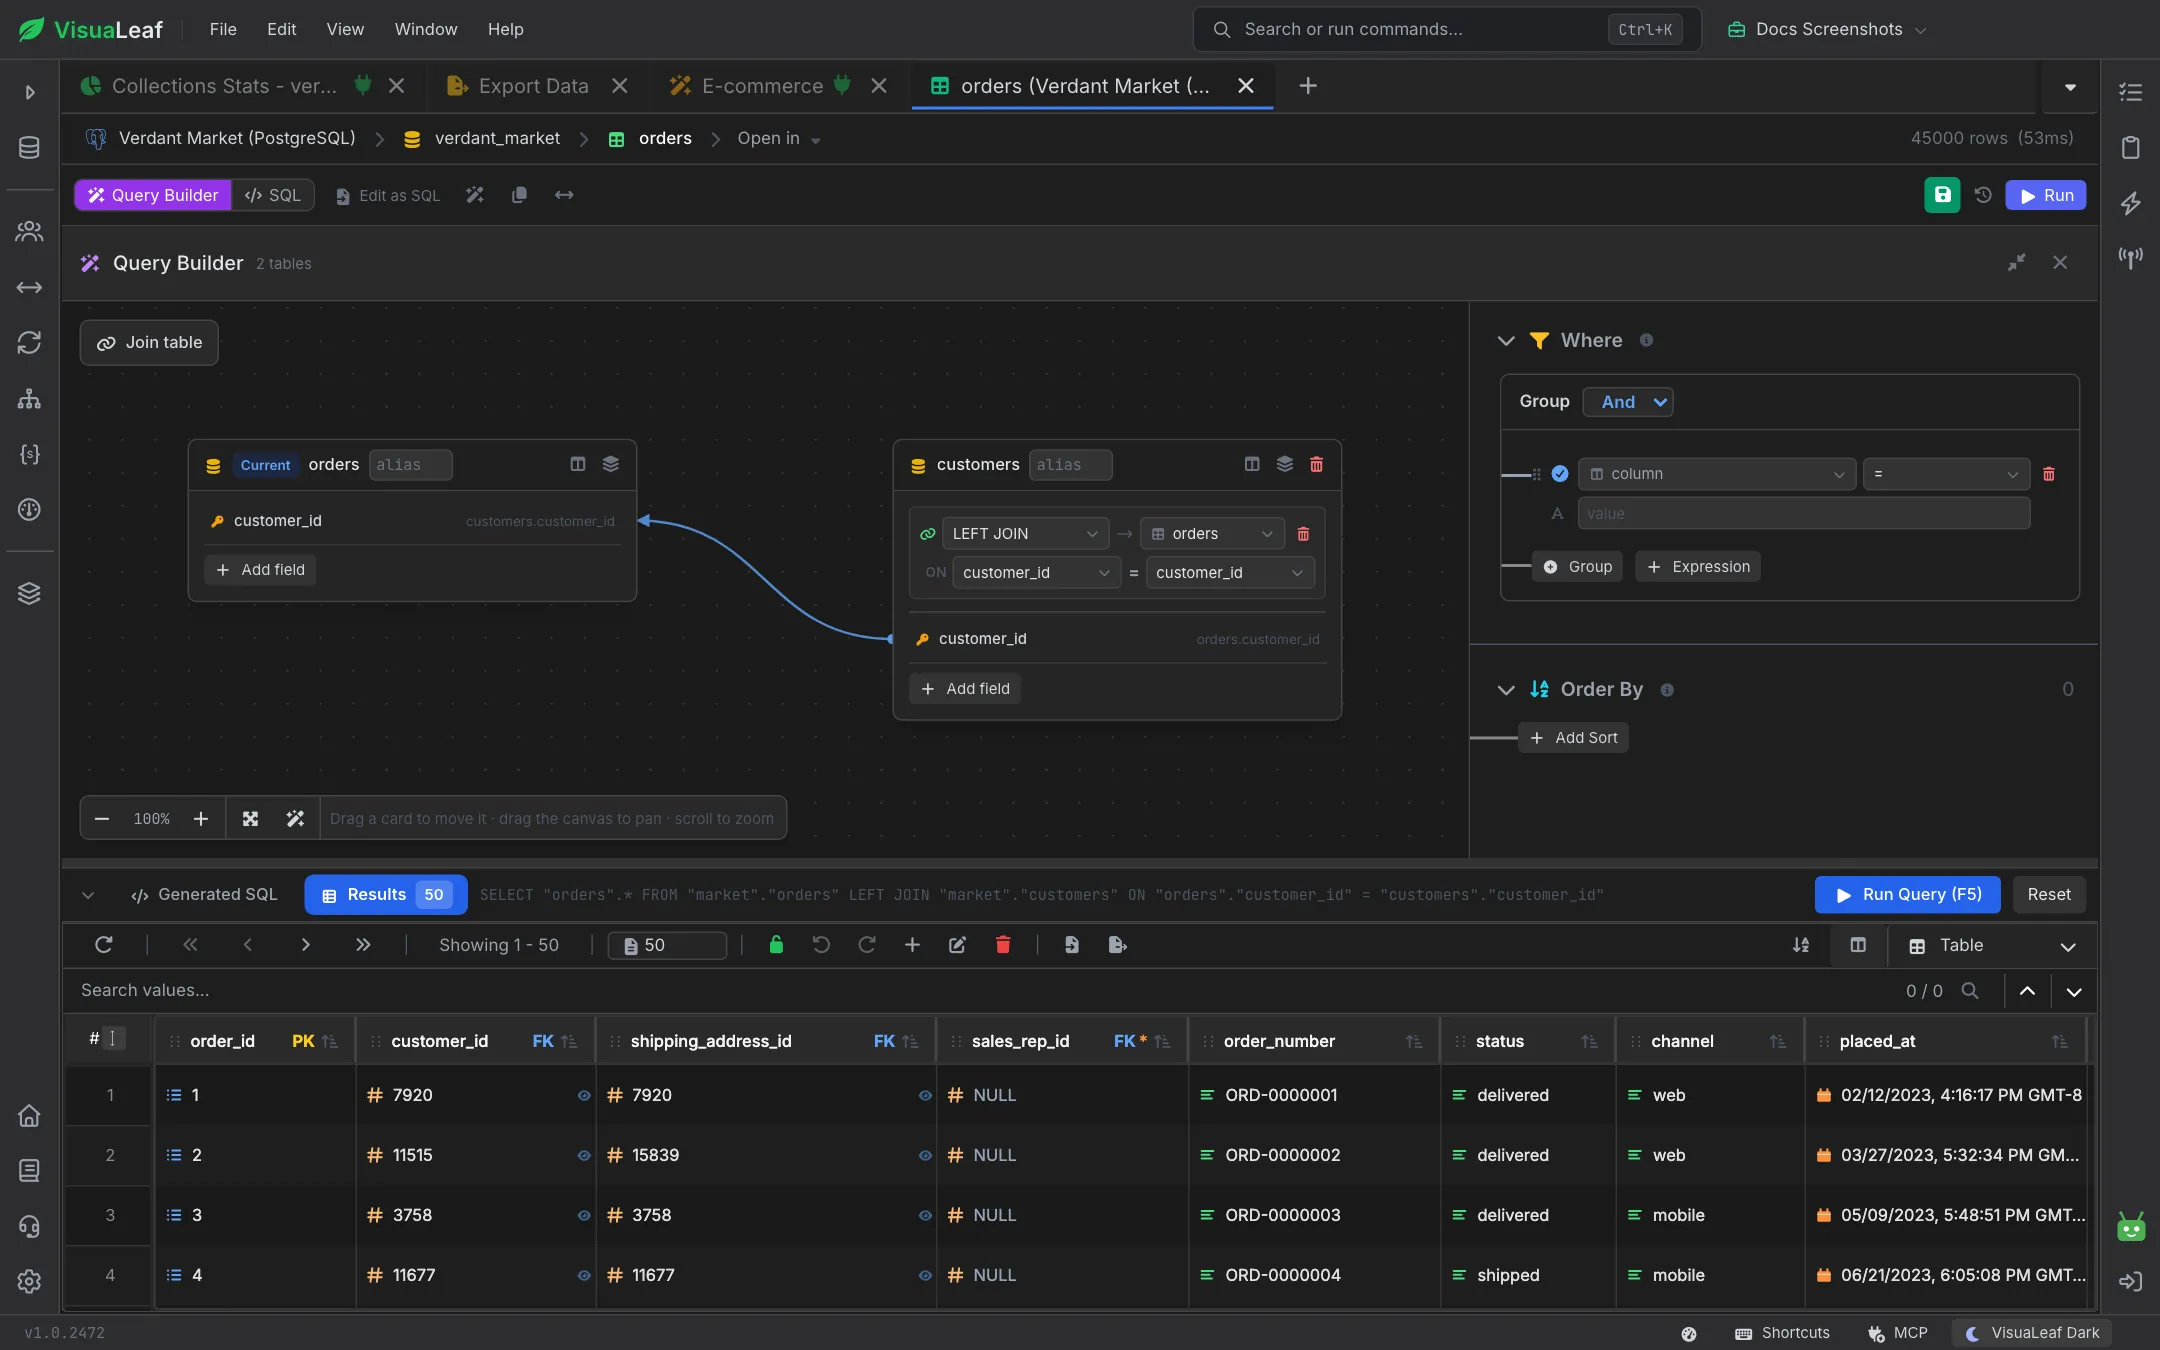
Task: Click the orders alias input field
Action: pyautogui.click(x=410, y=465)
